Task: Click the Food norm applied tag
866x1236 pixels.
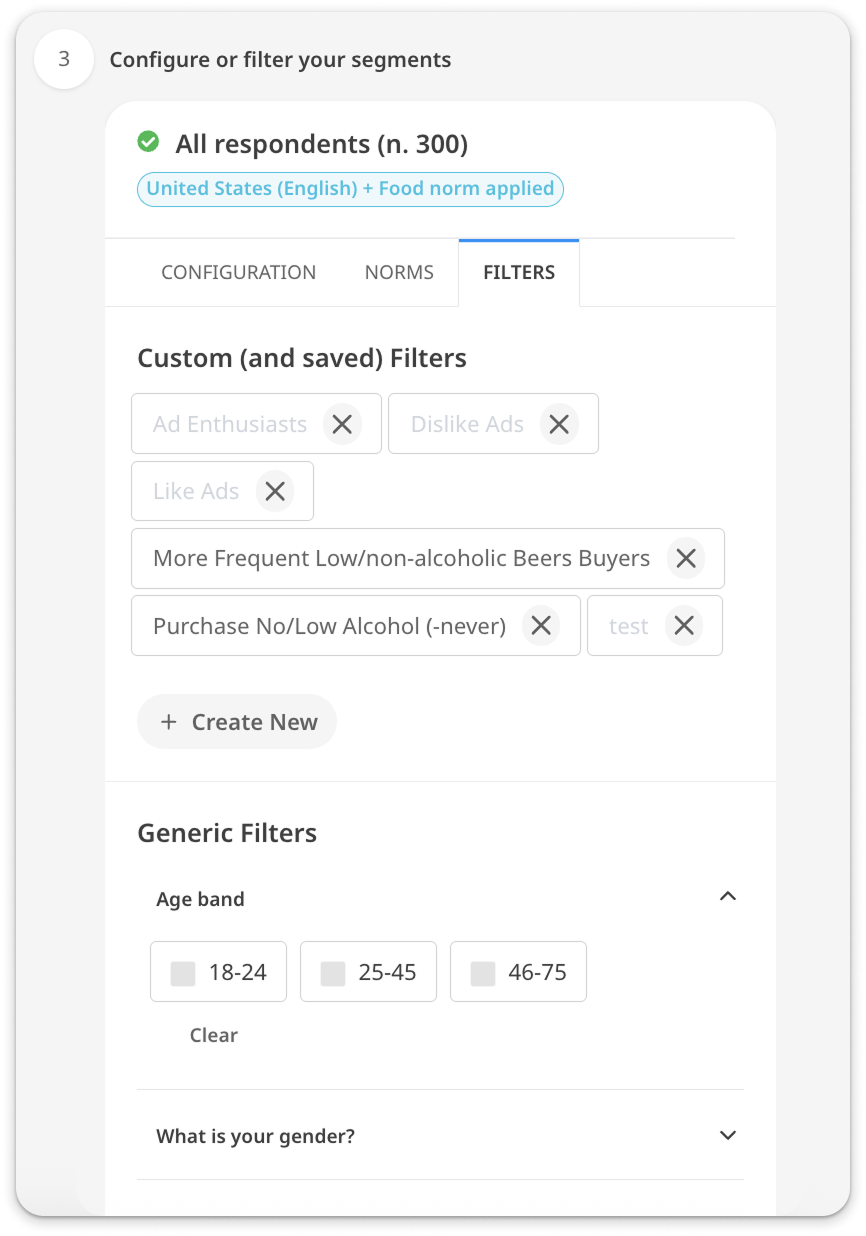Action: coord(350,189)
